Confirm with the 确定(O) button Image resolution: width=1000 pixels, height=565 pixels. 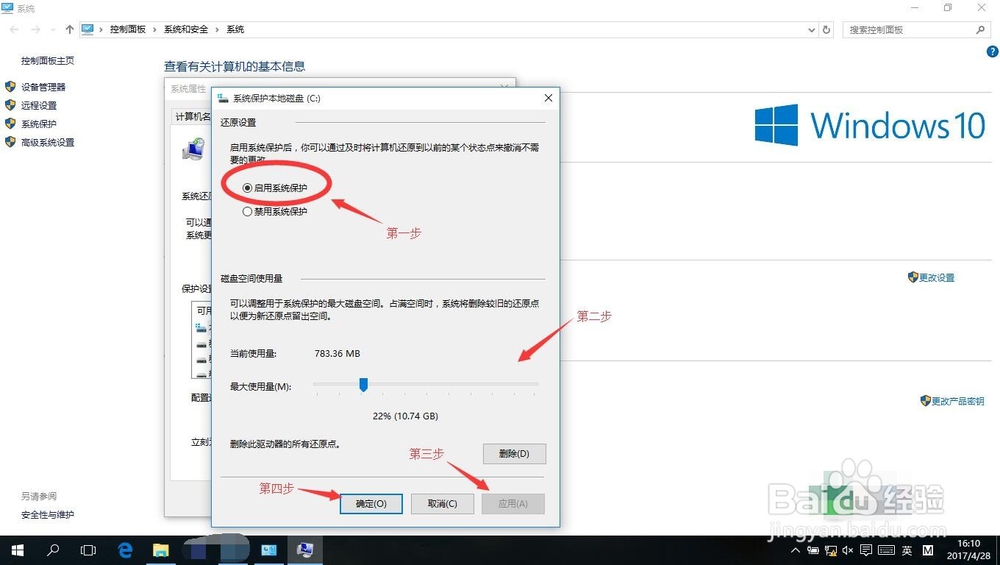pyautogui.click(x=371, y=503)
